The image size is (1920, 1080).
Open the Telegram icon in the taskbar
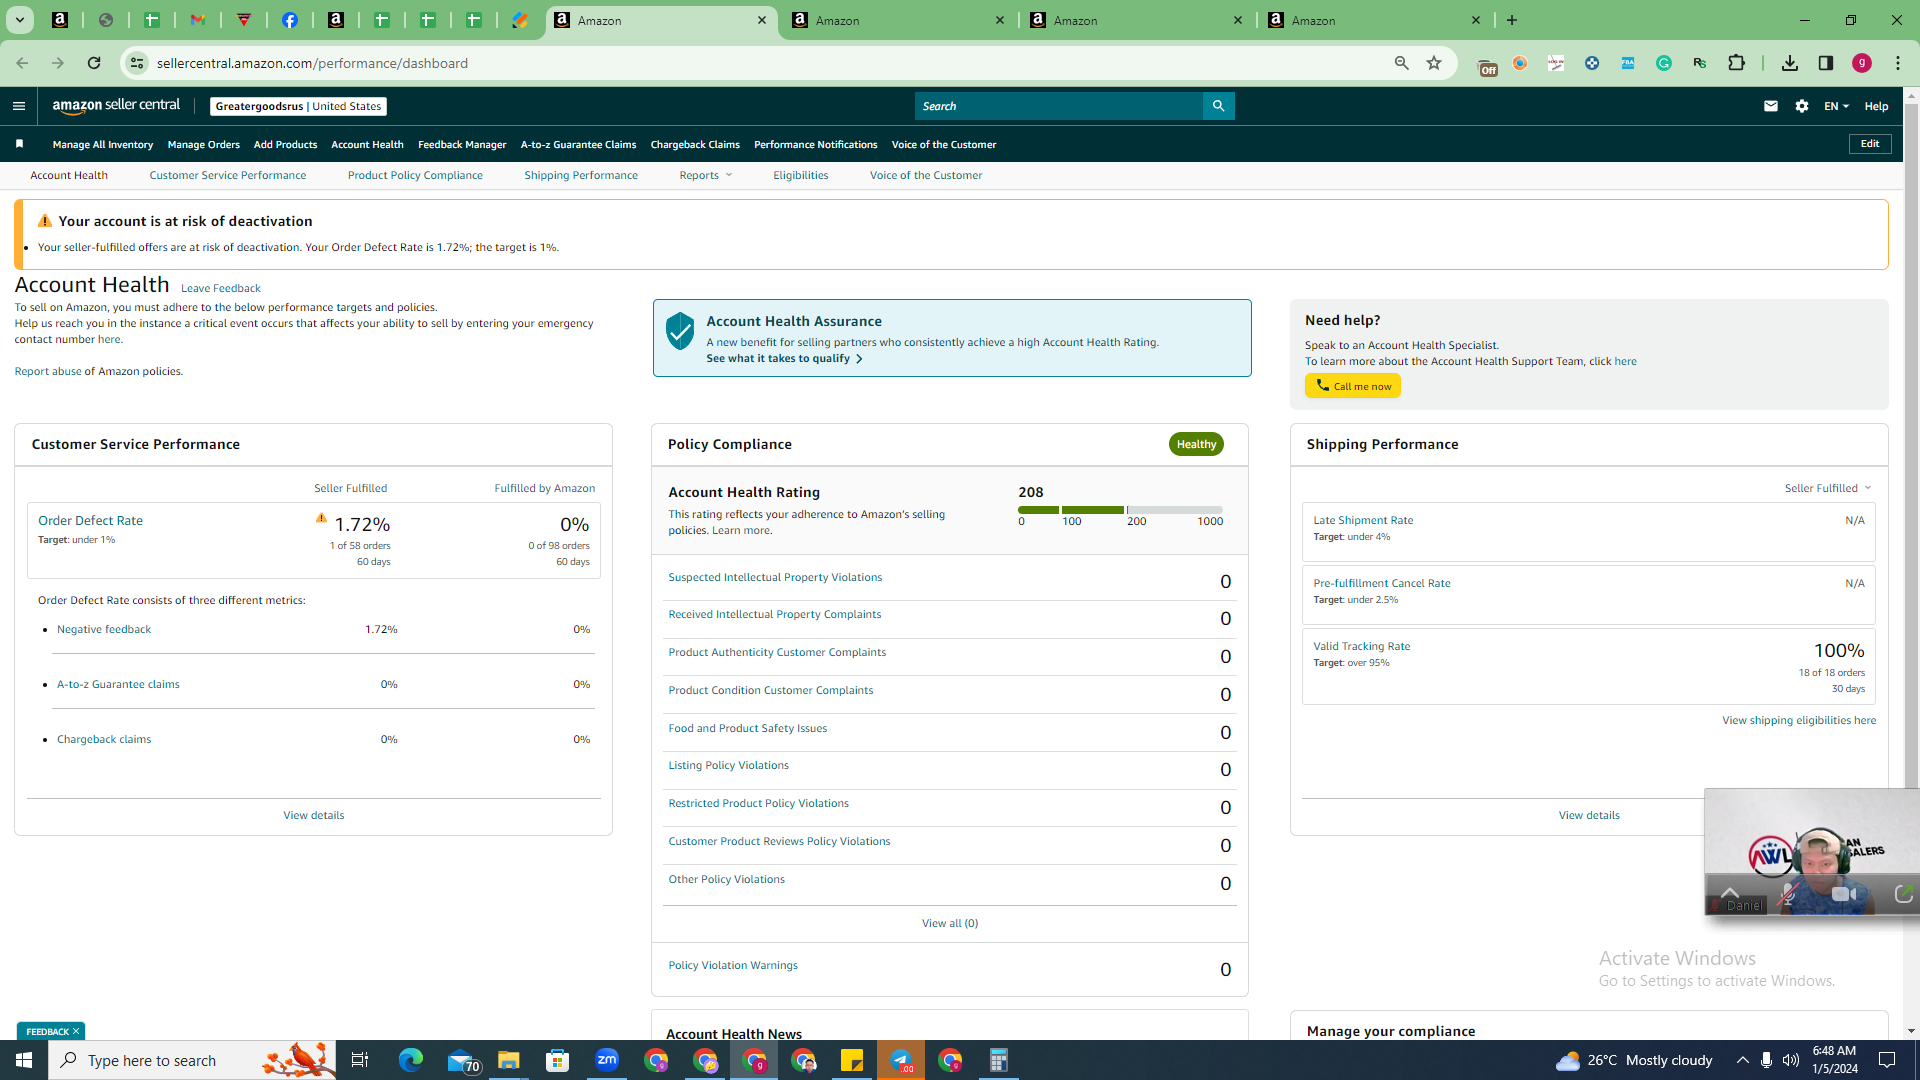pos(901,1060)
